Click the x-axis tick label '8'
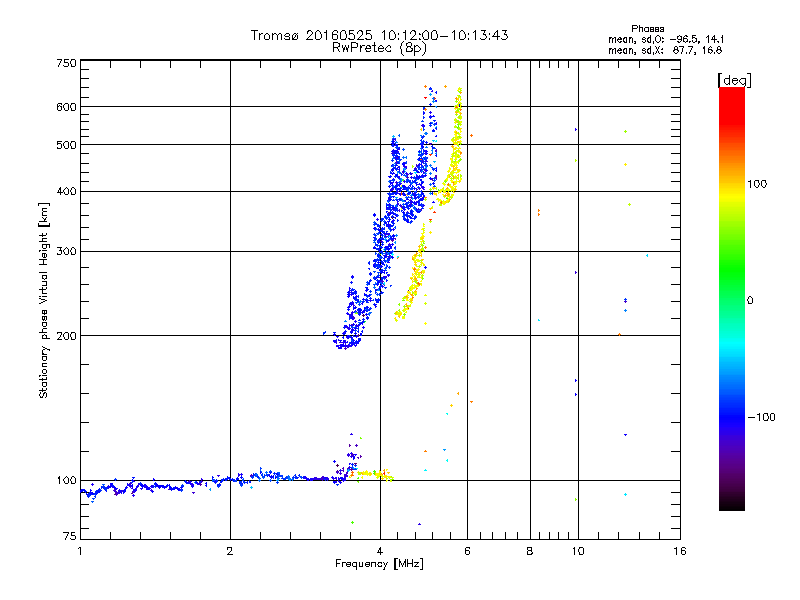Screen dimensions: 800x600 click(530, 551)
